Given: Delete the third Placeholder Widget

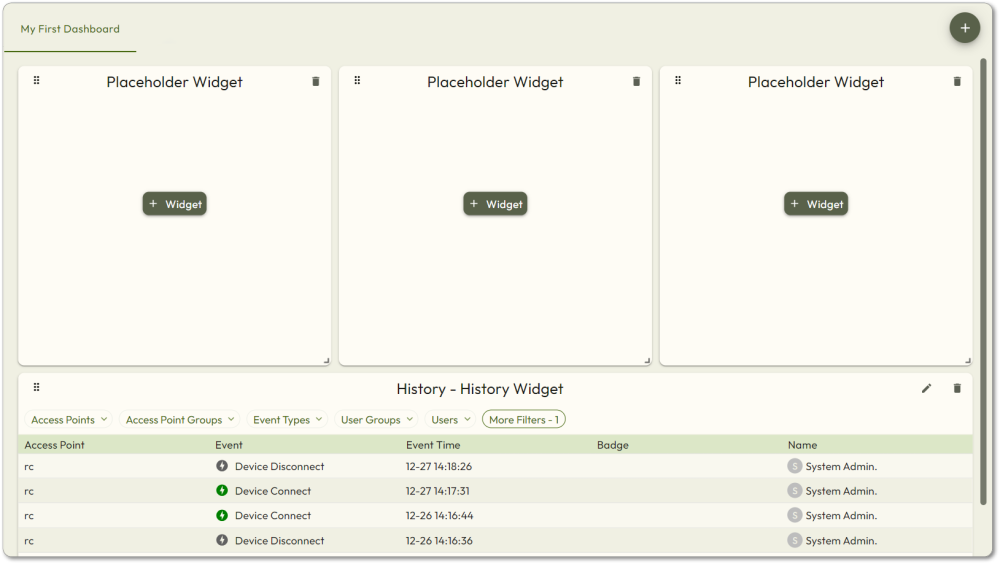Looking at the screenshot, I should point(957,82).
